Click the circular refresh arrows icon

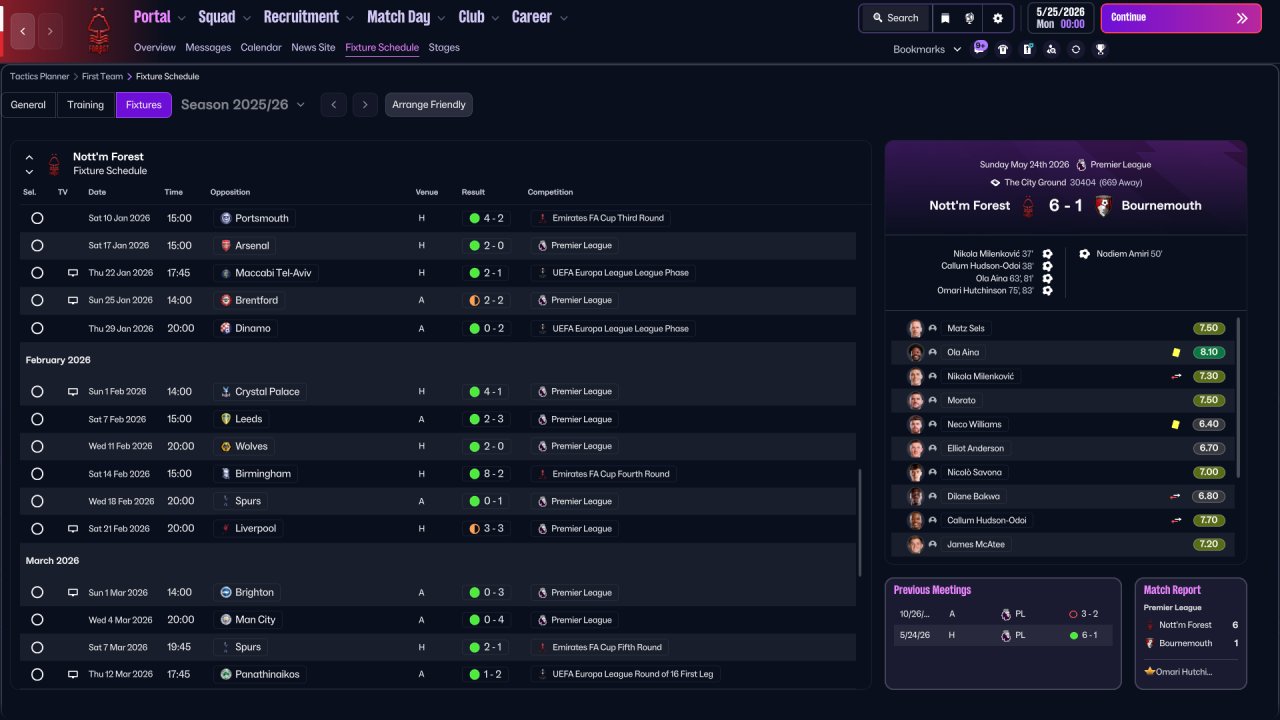click(1075, 49)
